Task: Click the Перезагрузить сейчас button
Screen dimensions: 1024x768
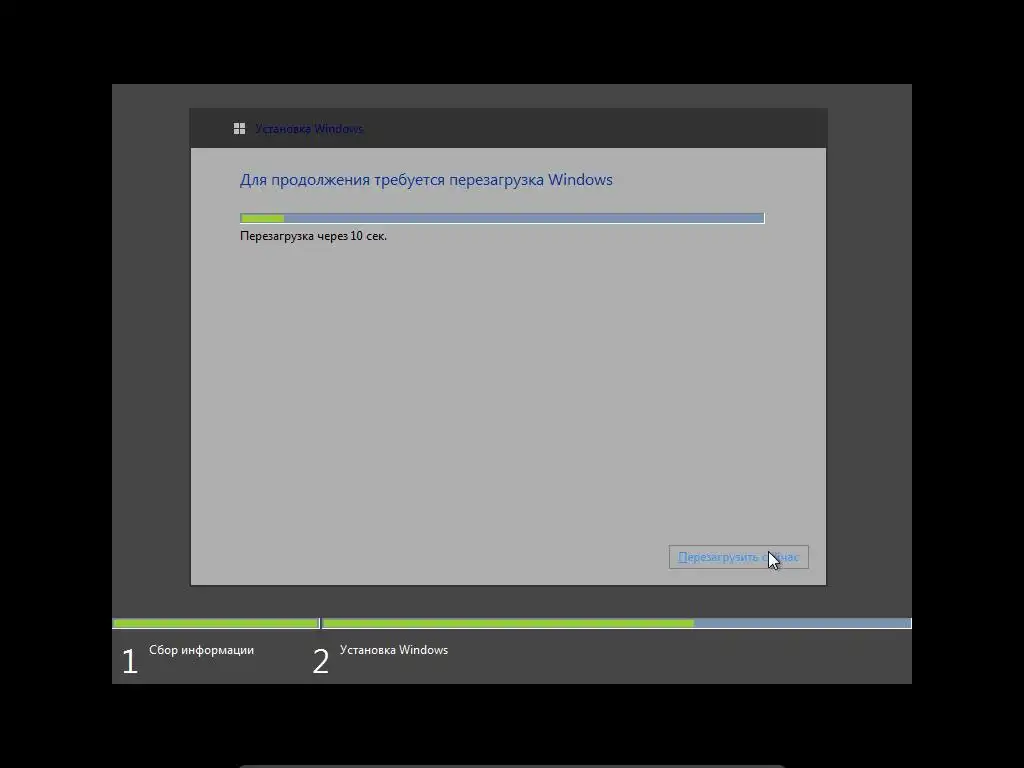Action: pyautogui.click(x=739, y=557)
